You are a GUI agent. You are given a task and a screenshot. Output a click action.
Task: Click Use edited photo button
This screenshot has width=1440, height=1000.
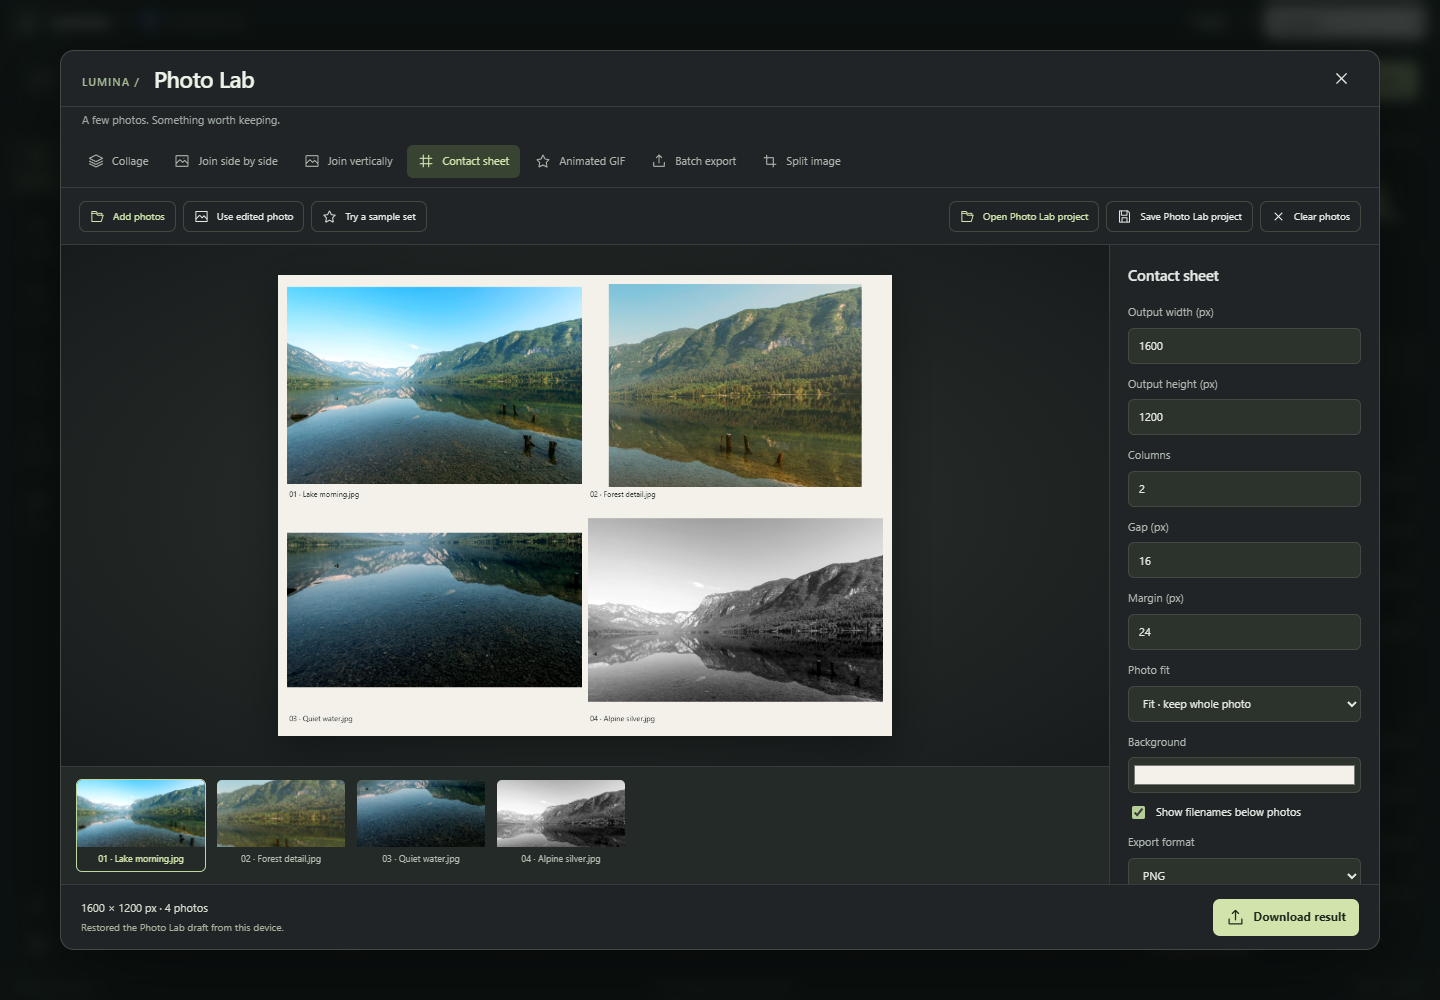244,217
